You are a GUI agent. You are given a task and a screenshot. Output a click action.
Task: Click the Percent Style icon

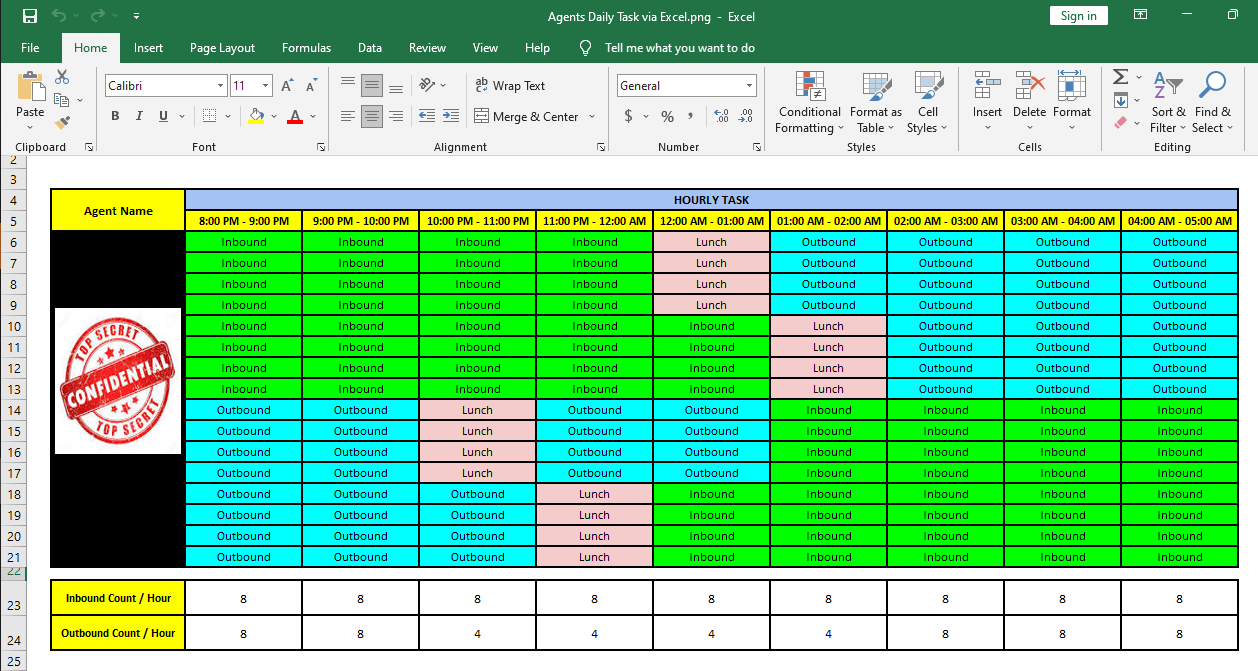point(667,116)
